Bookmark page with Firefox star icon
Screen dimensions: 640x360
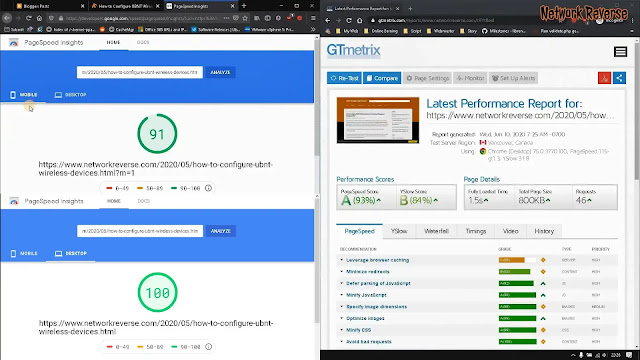click(x=245, y=18)
